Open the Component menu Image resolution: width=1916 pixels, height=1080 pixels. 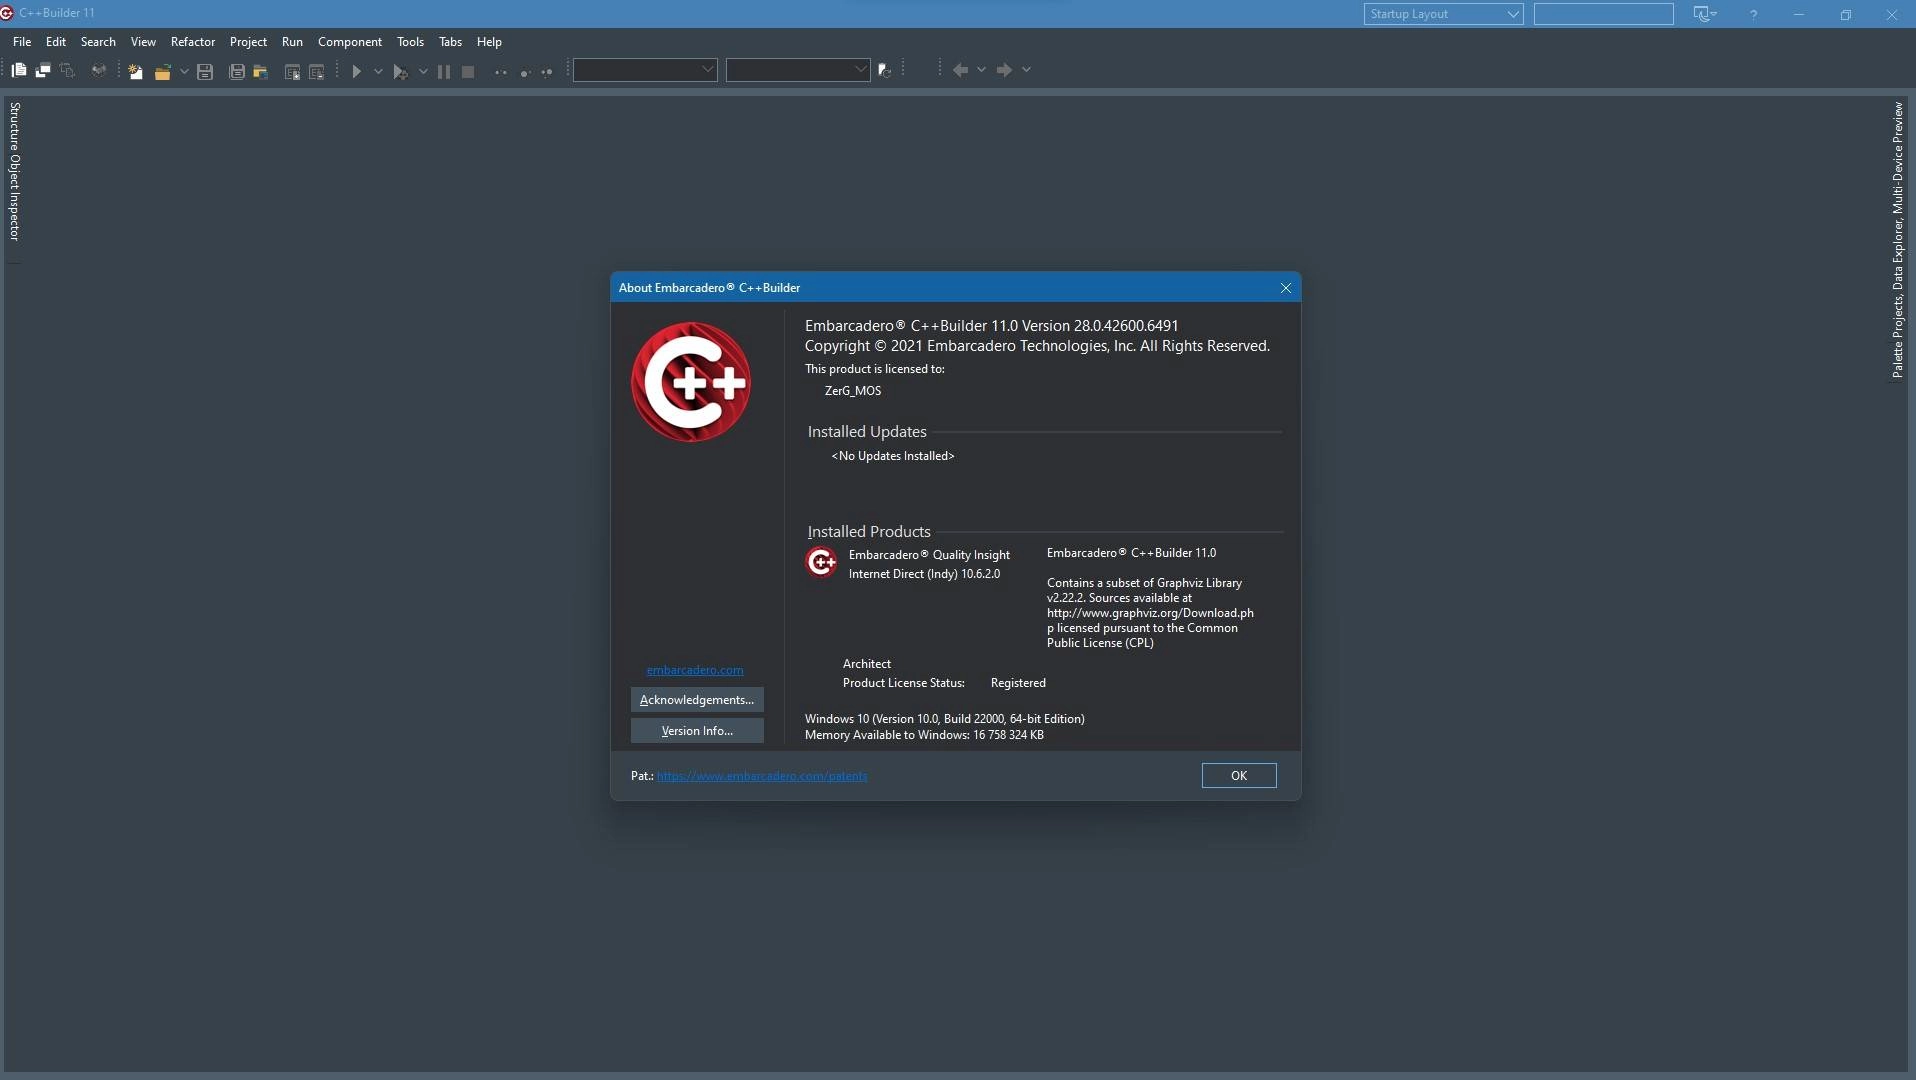350,42
